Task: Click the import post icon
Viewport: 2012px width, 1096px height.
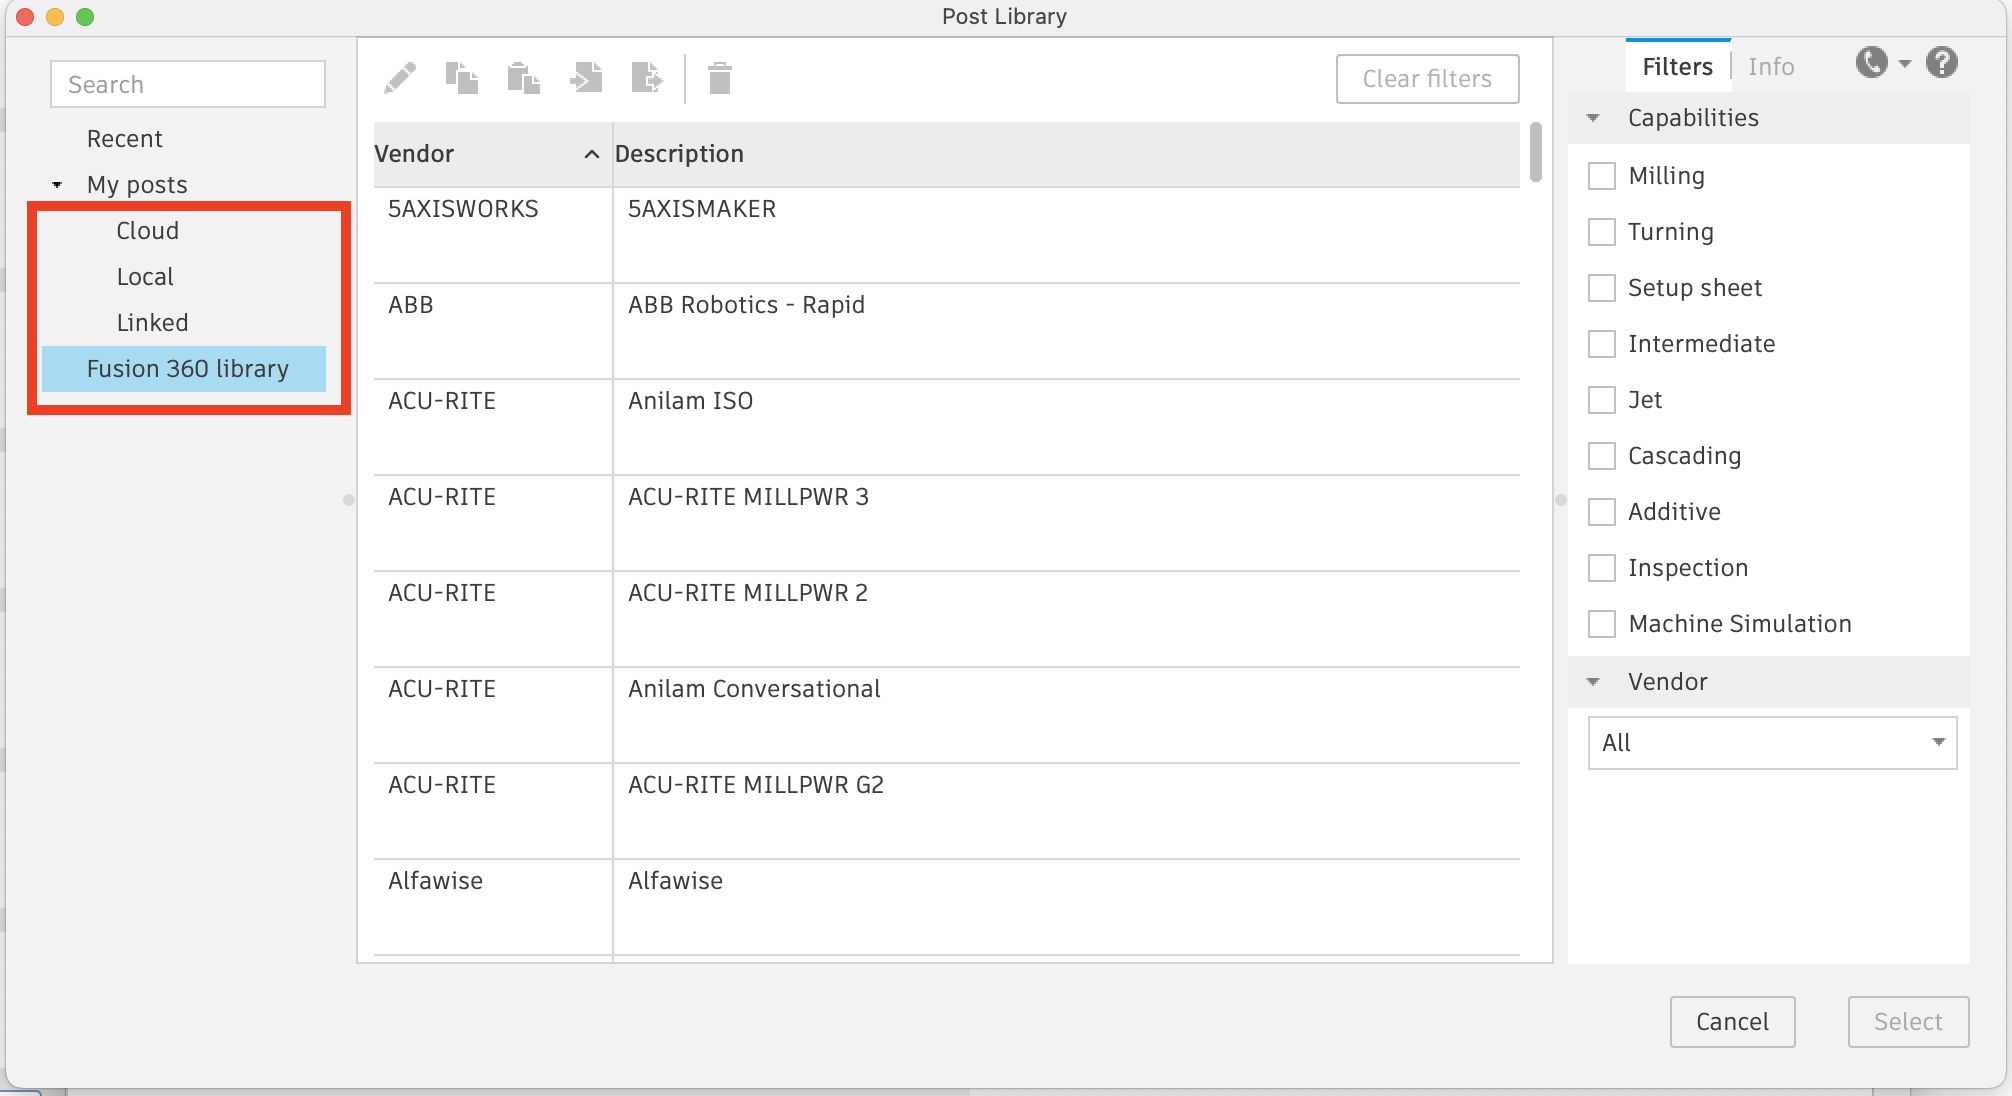Action: [586, 78]
